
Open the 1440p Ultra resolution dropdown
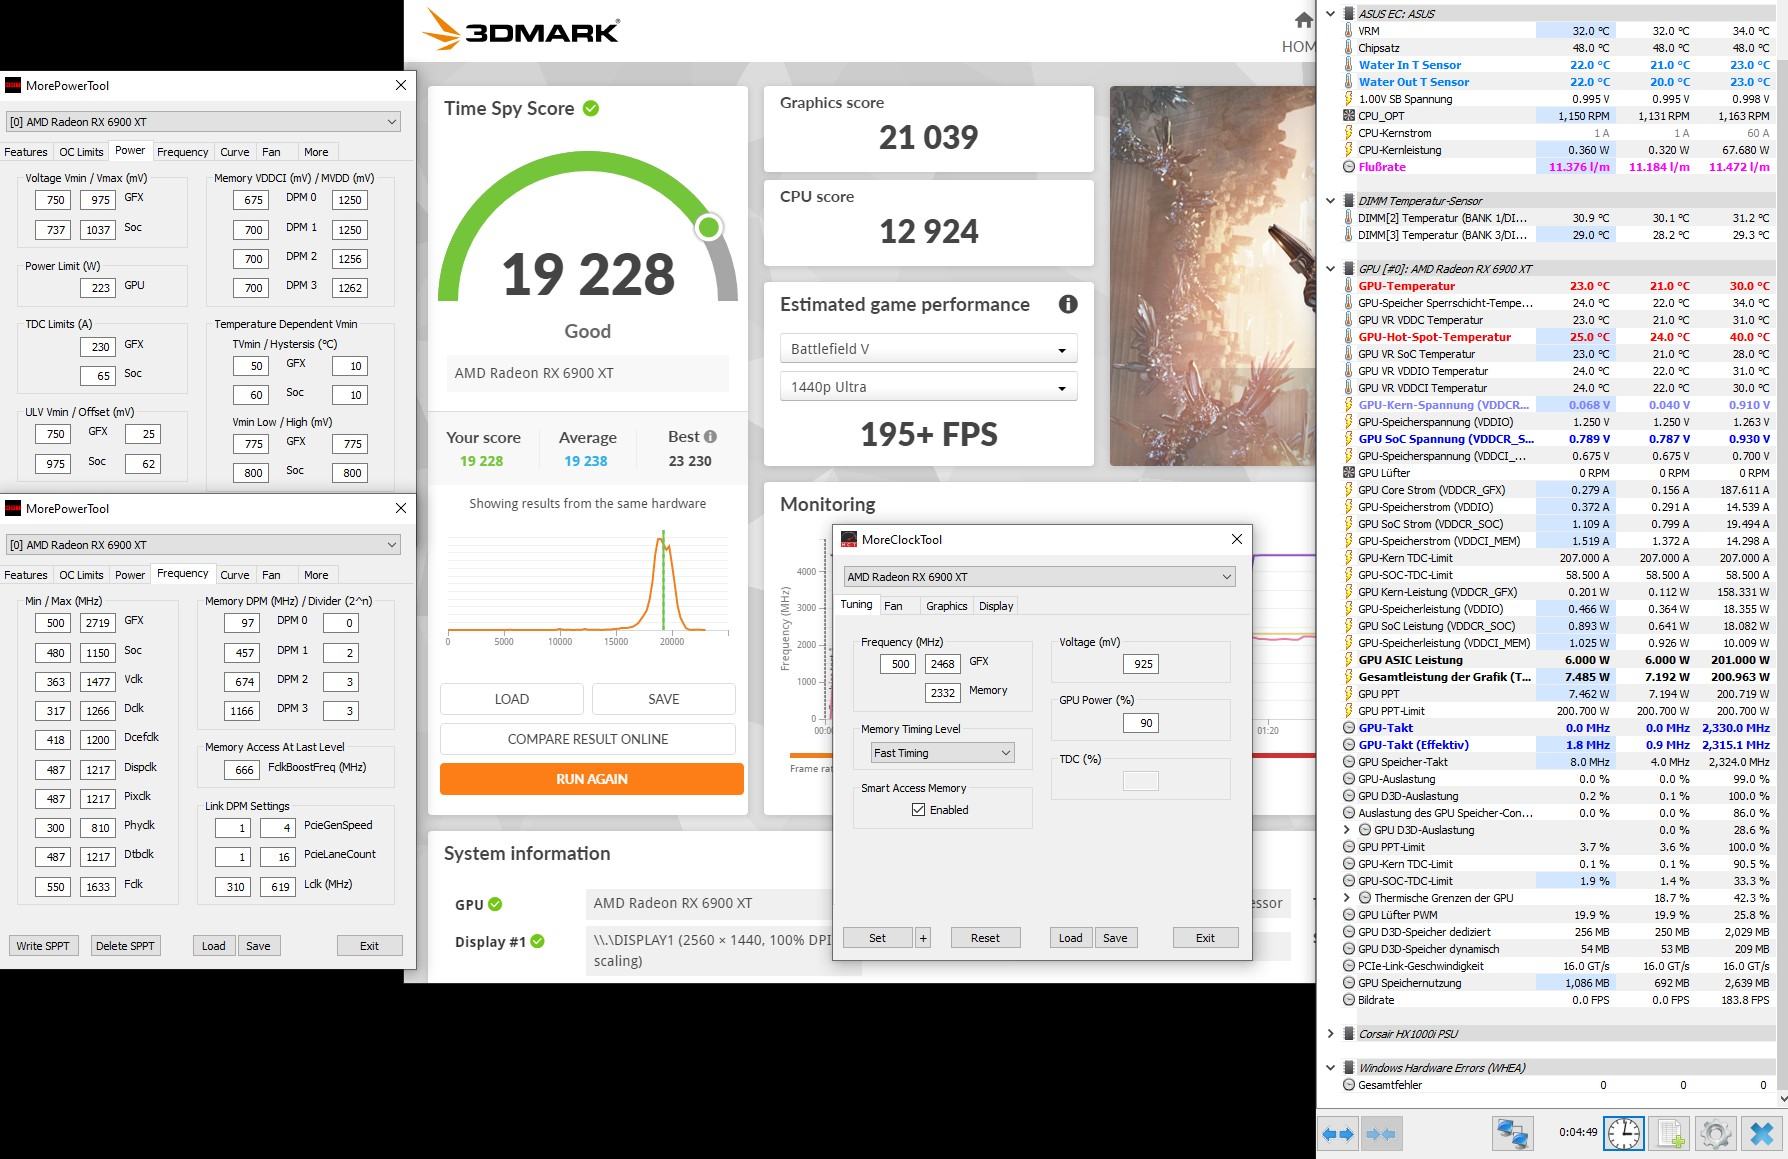pos(928,387)
